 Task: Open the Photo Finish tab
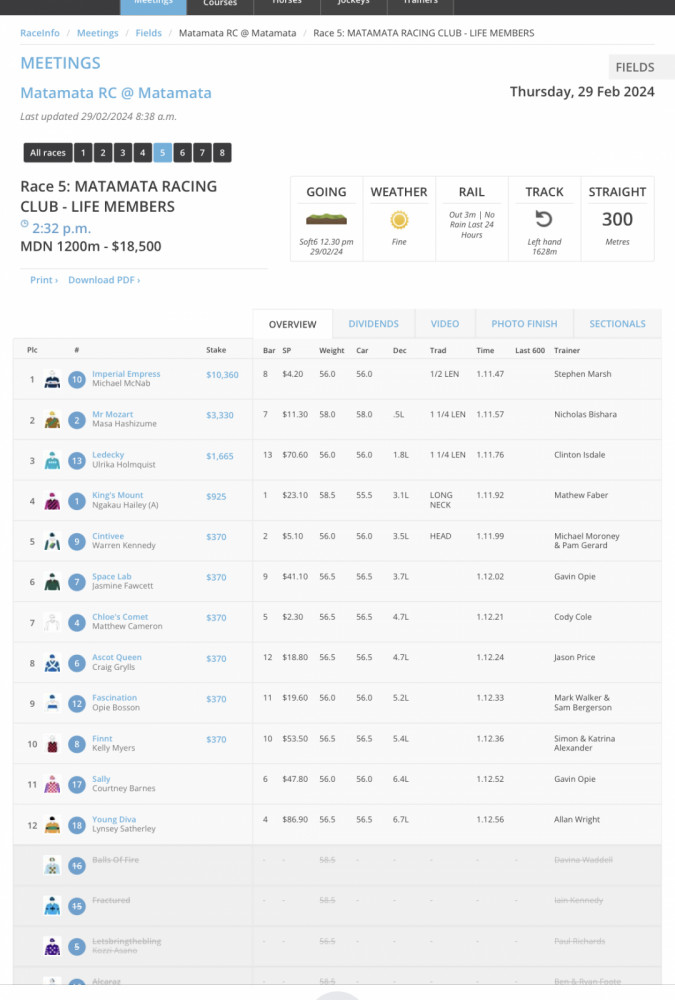[524, 324]
